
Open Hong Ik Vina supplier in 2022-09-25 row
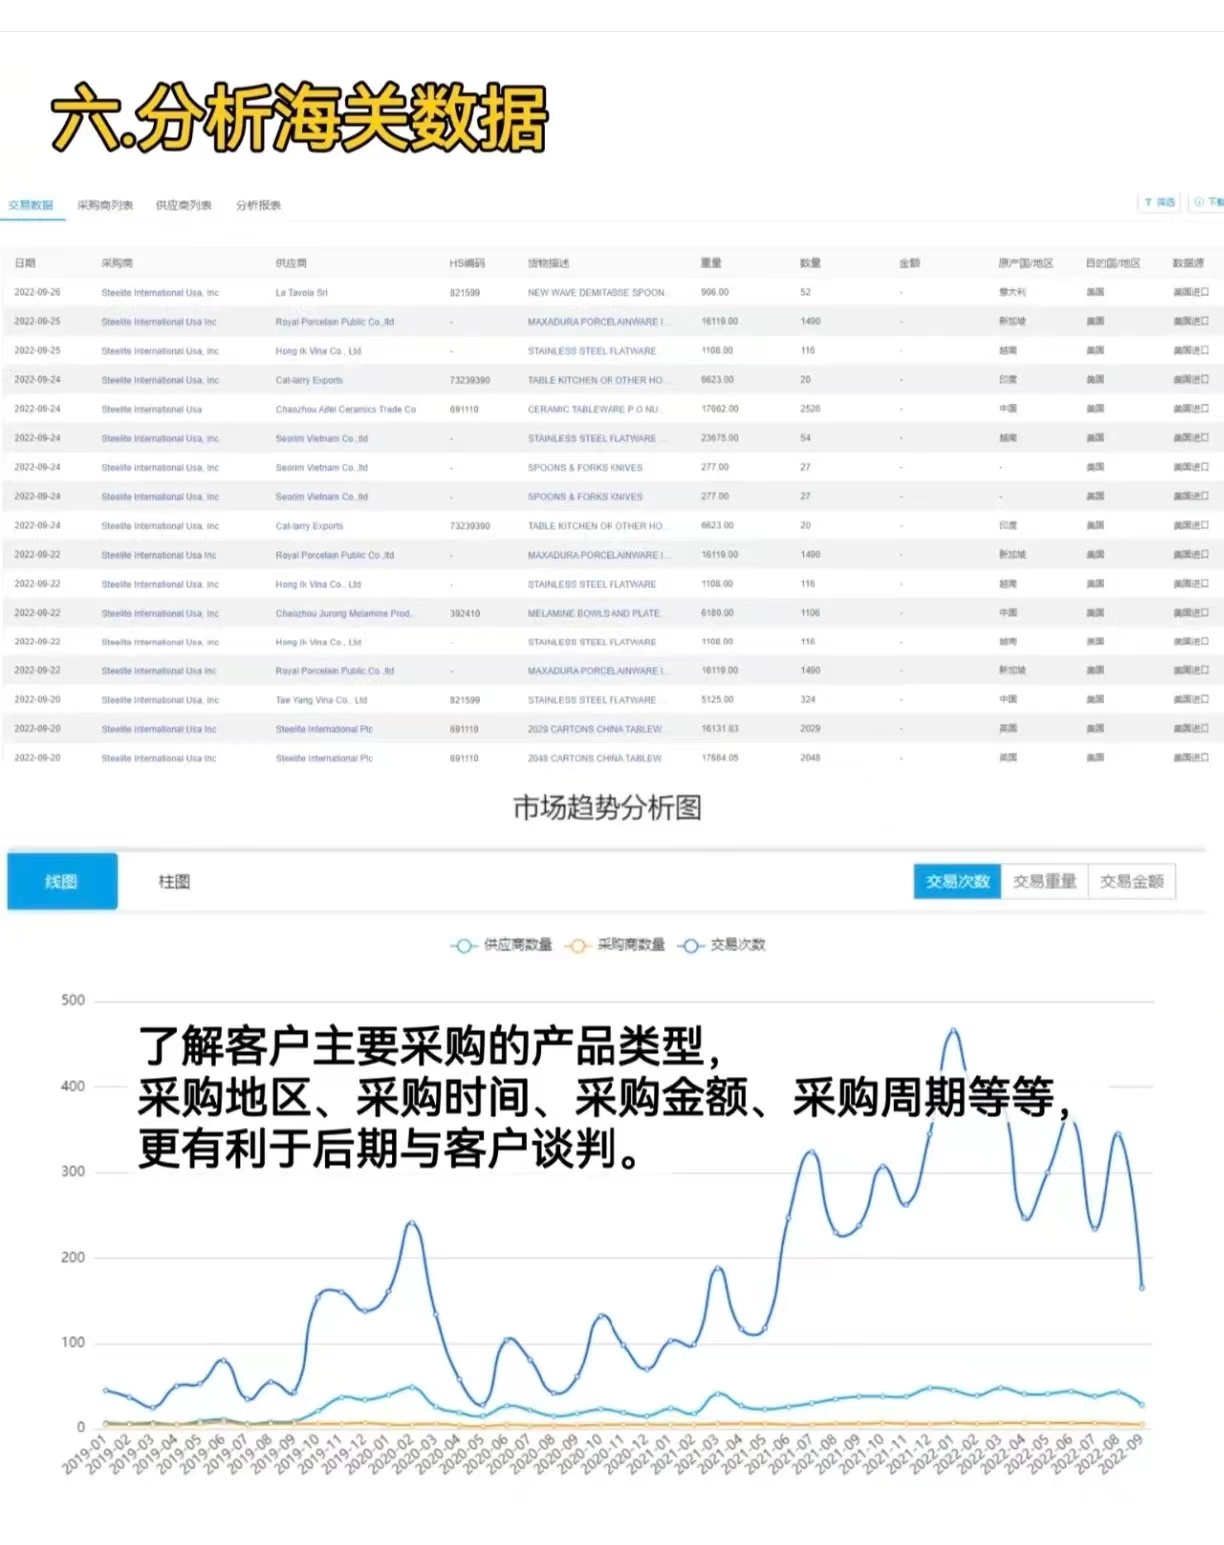point(318,351)
